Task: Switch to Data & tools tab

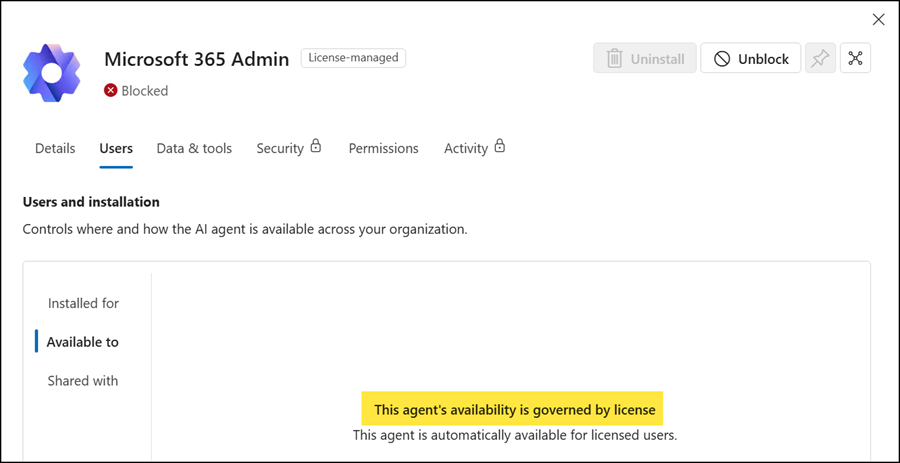Action: (194, 149)
